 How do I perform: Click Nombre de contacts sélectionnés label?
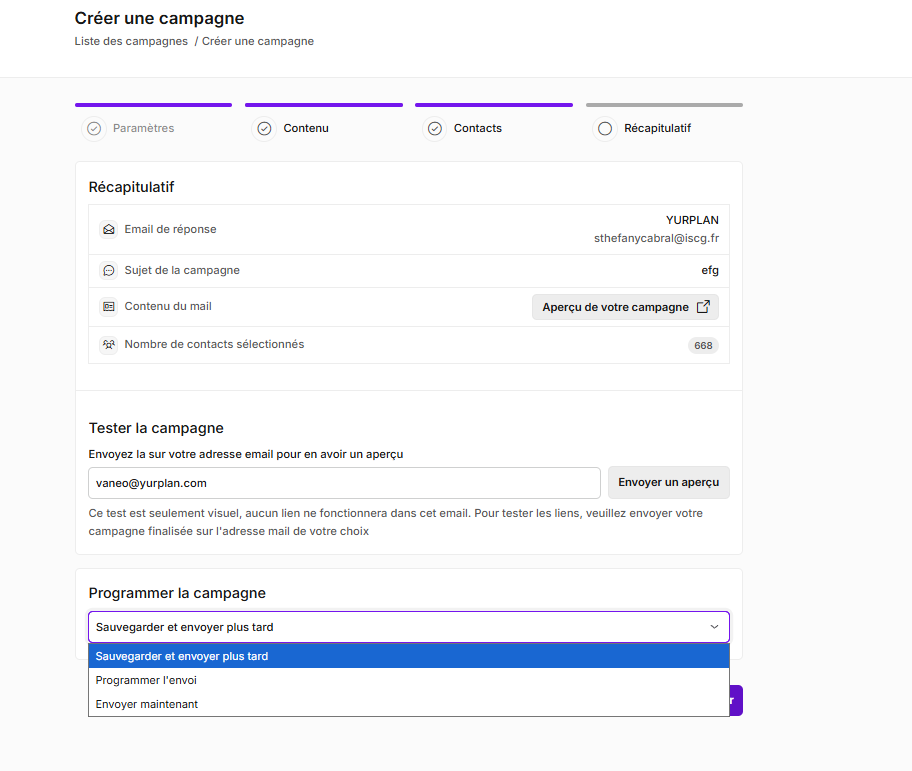point(214,344)
